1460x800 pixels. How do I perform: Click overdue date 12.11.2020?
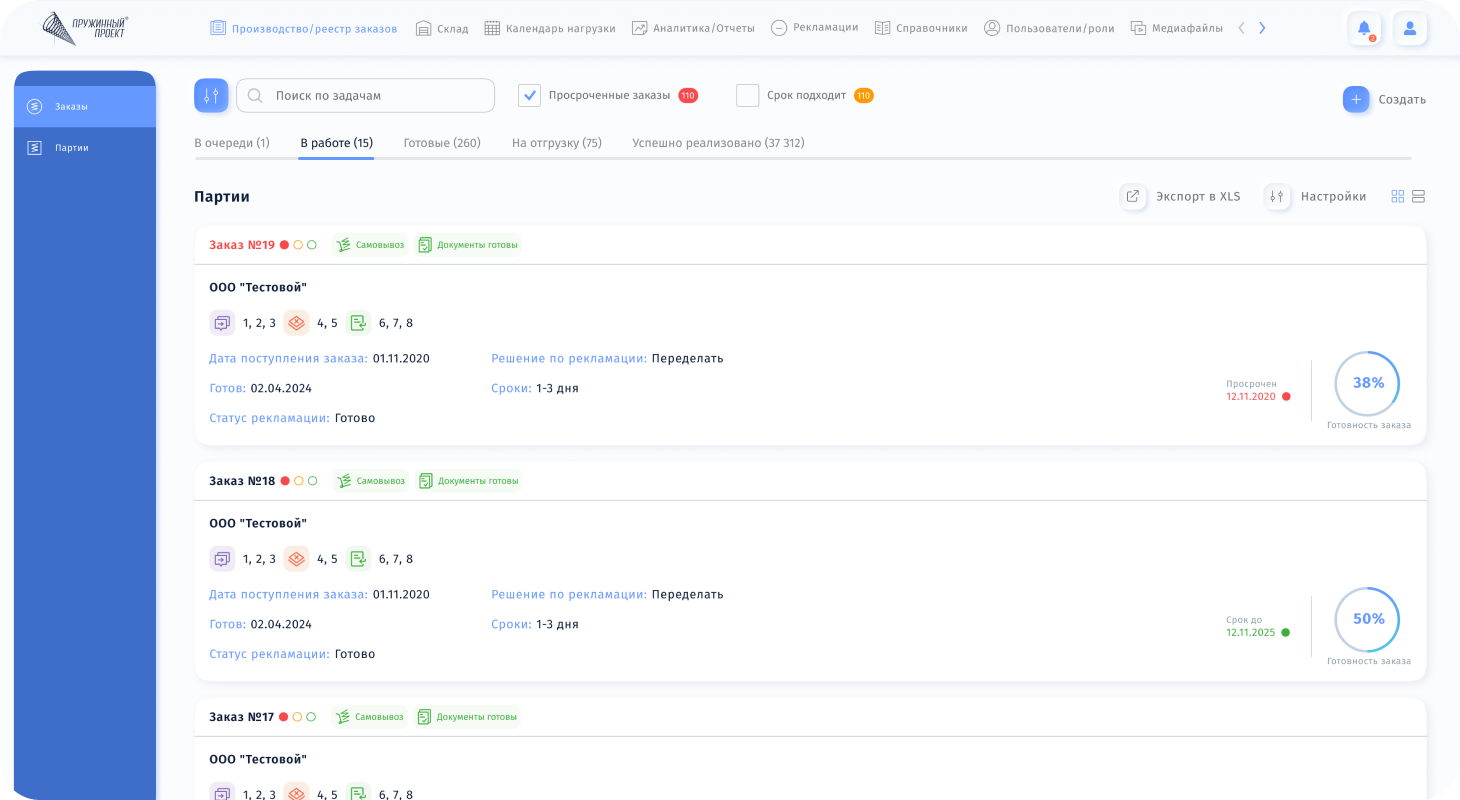coord(1251,397)
